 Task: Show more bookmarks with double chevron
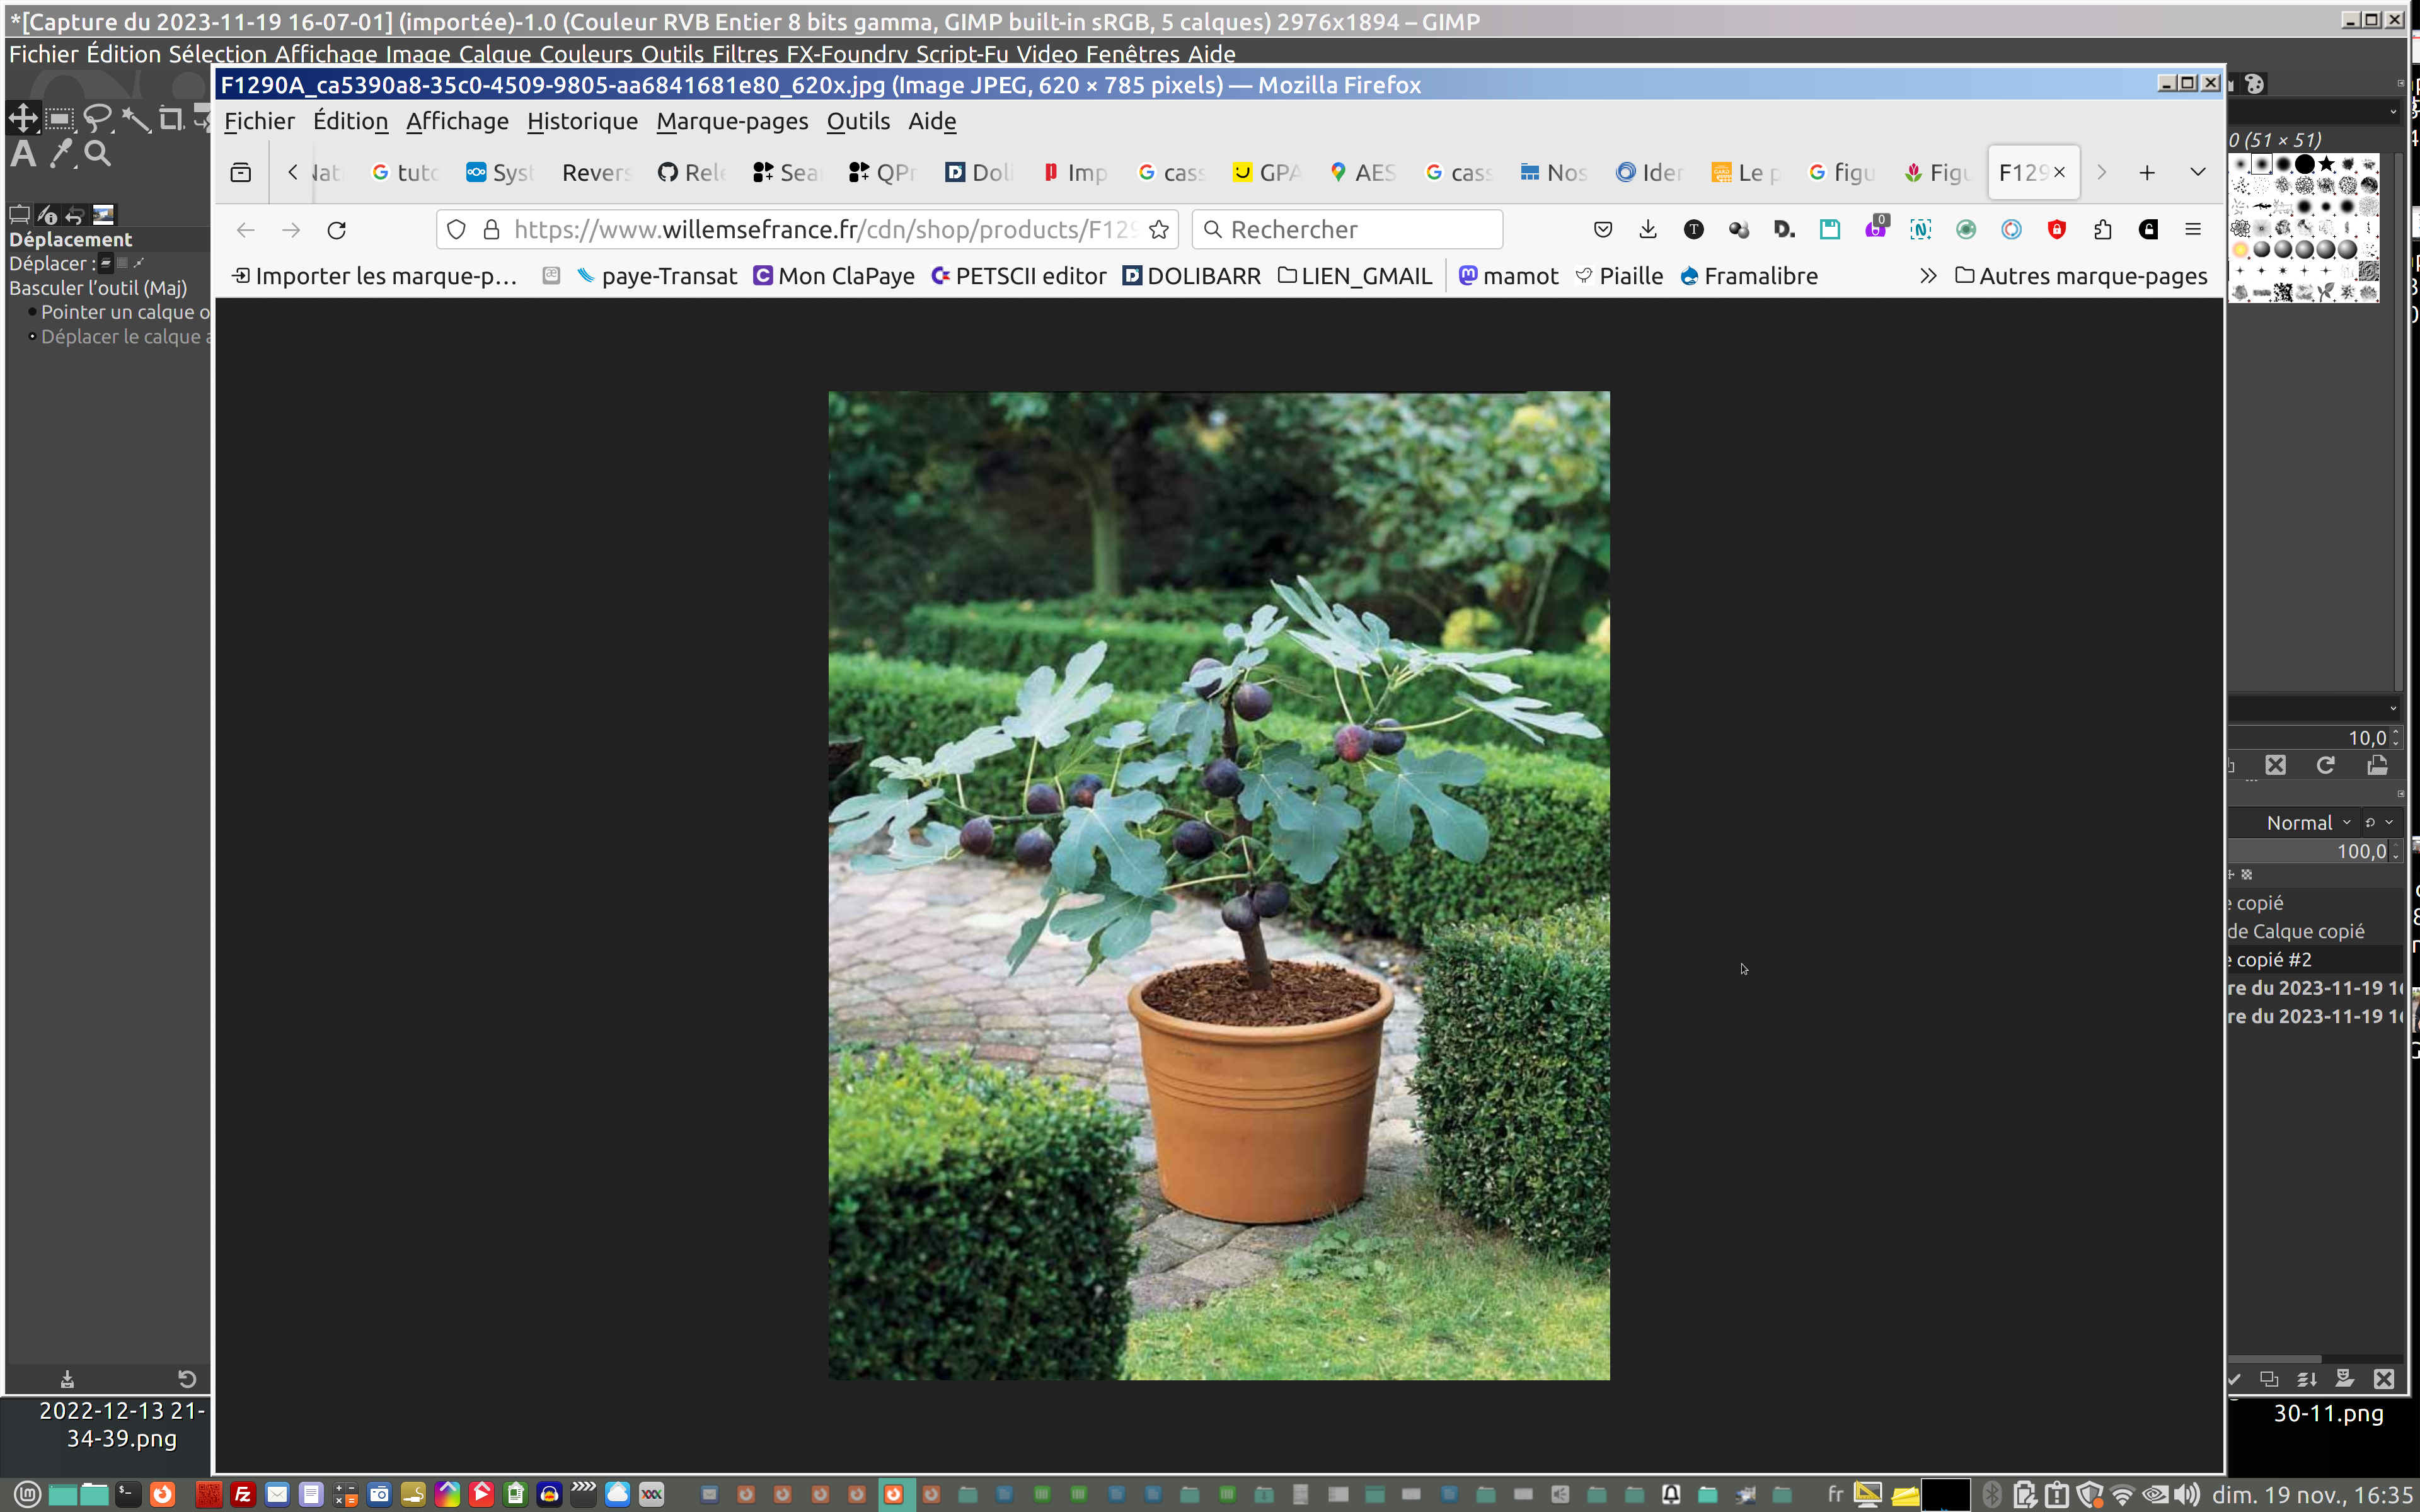tap(1928, 276)
